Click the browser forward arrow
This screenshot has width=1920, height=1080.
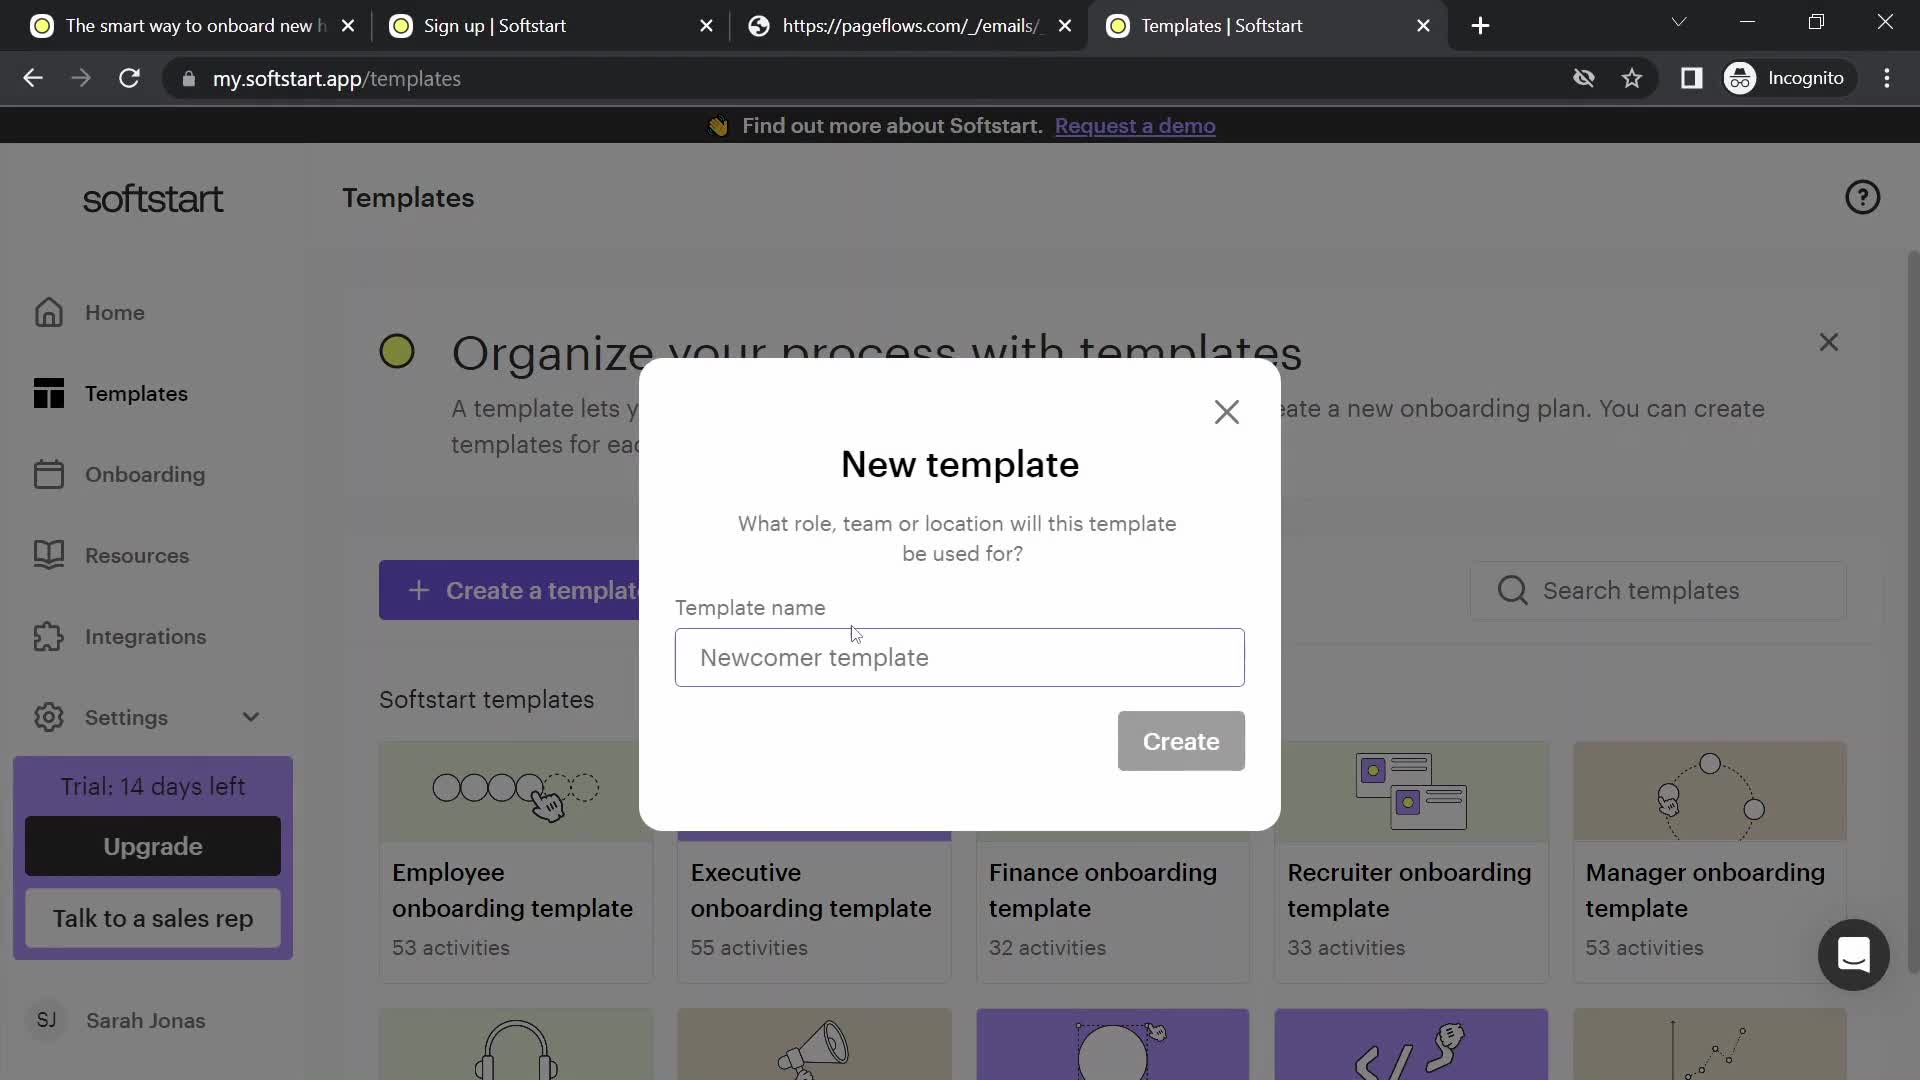[x=81, y=78]
